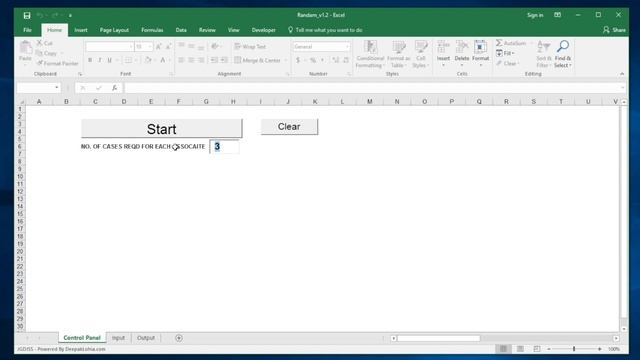Decrease font size with smaller A icon
Viewport: 640px width, 360px height.
pyautogui.click(x=168, y=47)
